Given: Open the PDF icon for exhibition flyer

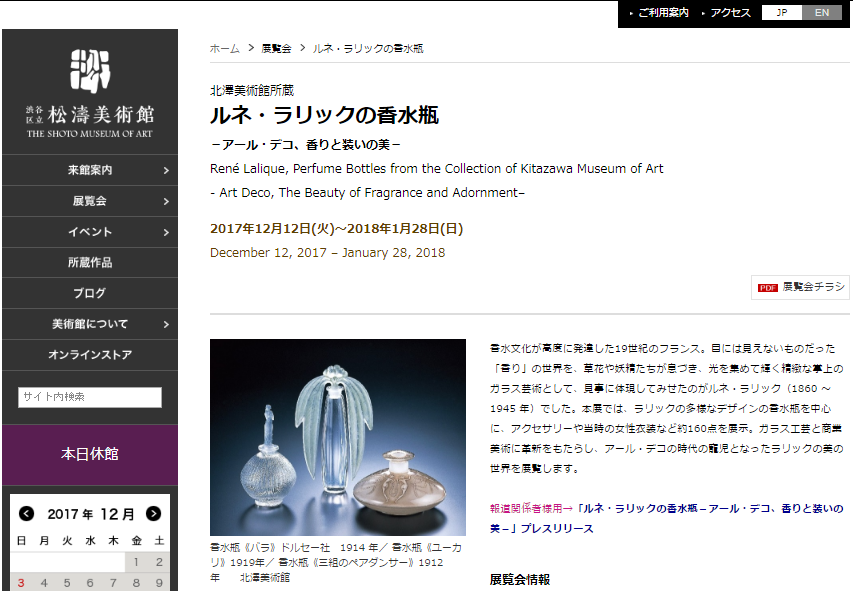Looking at the screenshot, I should [x=768, y=287].
